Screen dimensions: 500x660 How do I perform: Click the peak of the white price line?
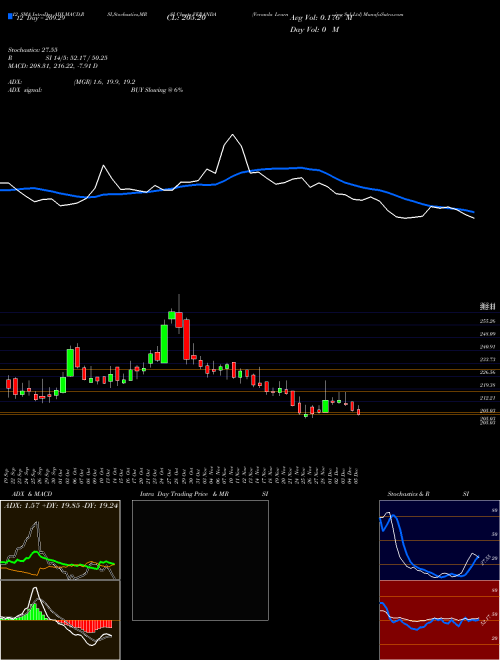[x=232, y=135]
